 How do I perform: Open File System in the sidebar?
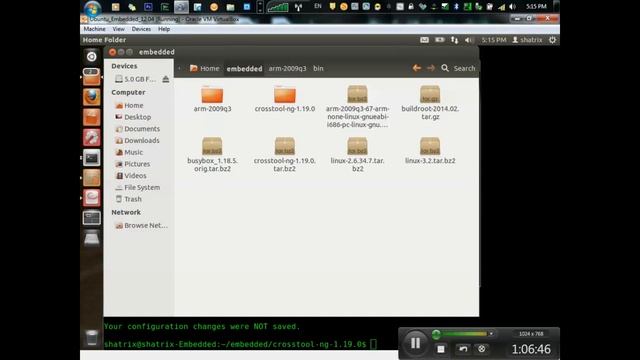tap(138, 187)
